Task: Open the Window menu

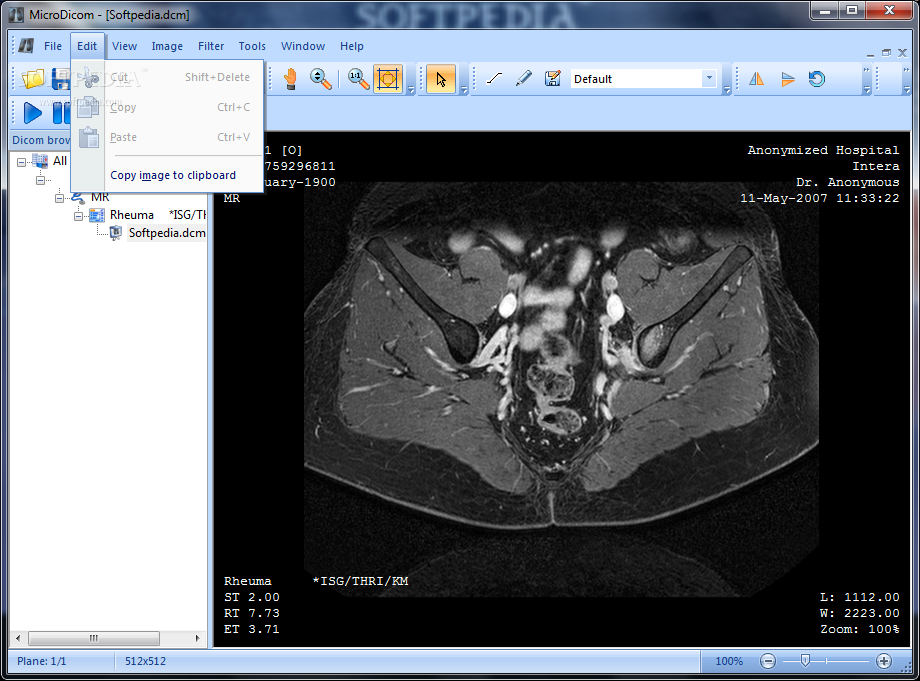Action: click(303, 46)
